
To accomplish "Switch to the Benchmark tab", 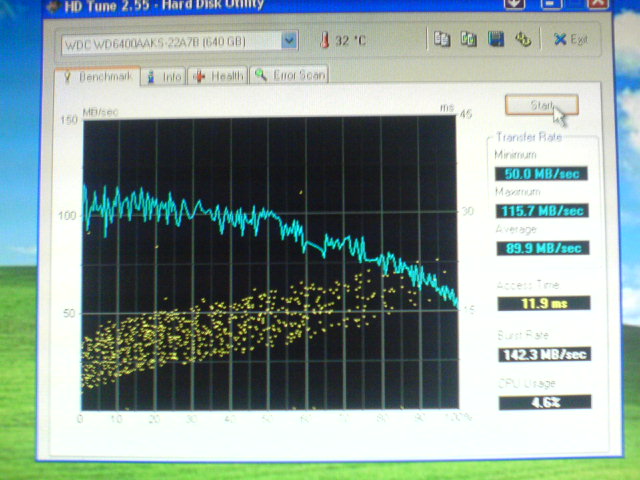I will [98, 76].
